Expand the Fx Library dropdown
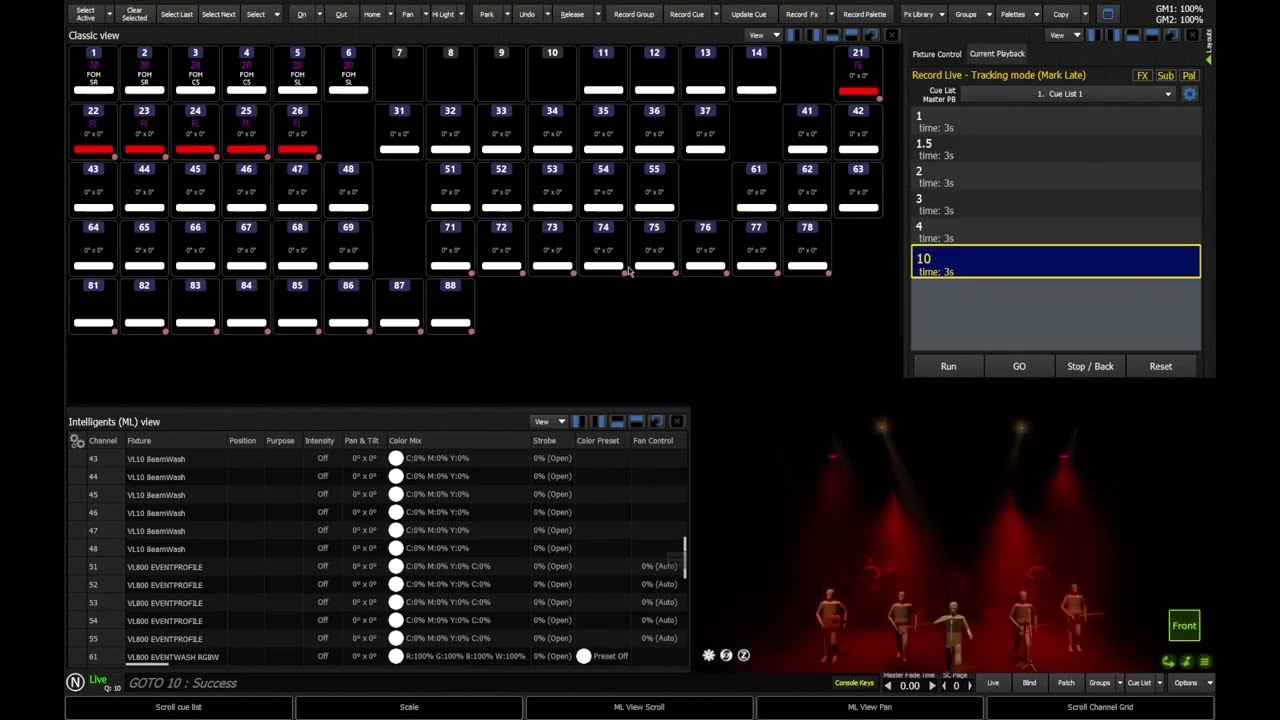Screen dimensions: 1280x720 click(x=940, y=14)
